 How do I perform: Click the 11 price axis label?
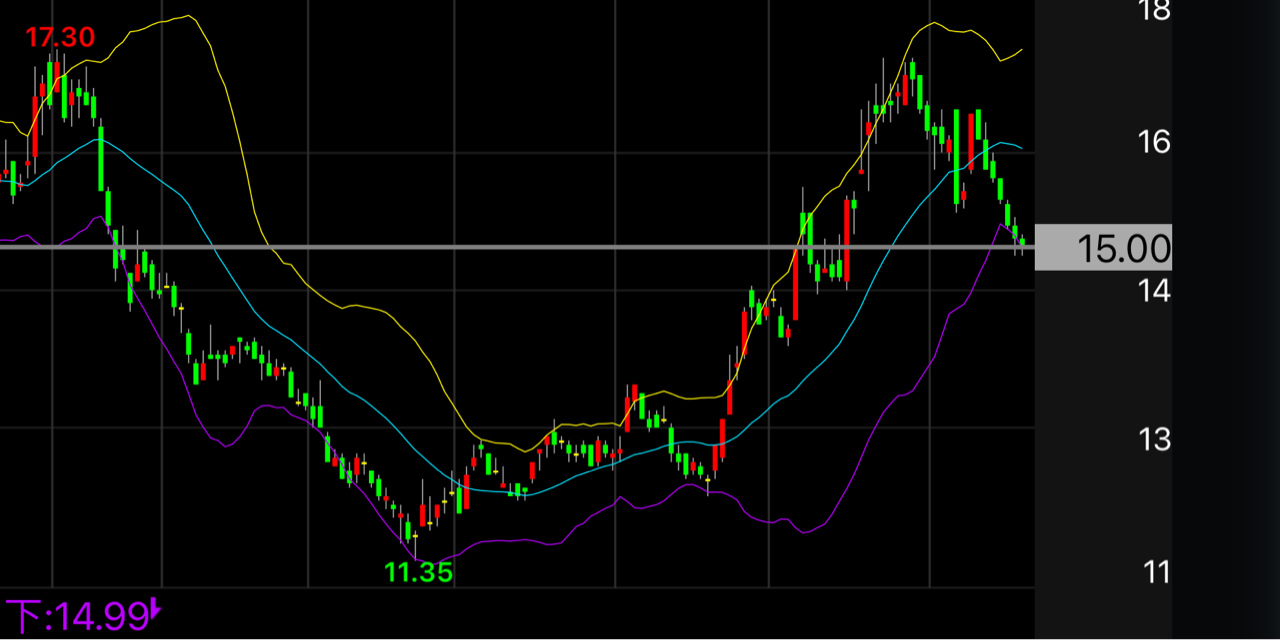[1156, 572]
